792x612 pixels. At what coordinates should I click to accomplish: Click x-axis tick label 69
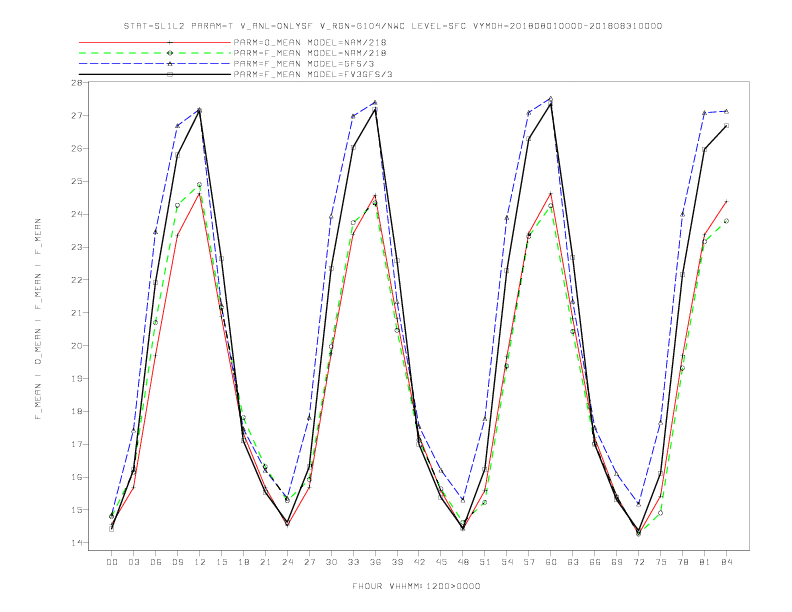pos(617,562)
